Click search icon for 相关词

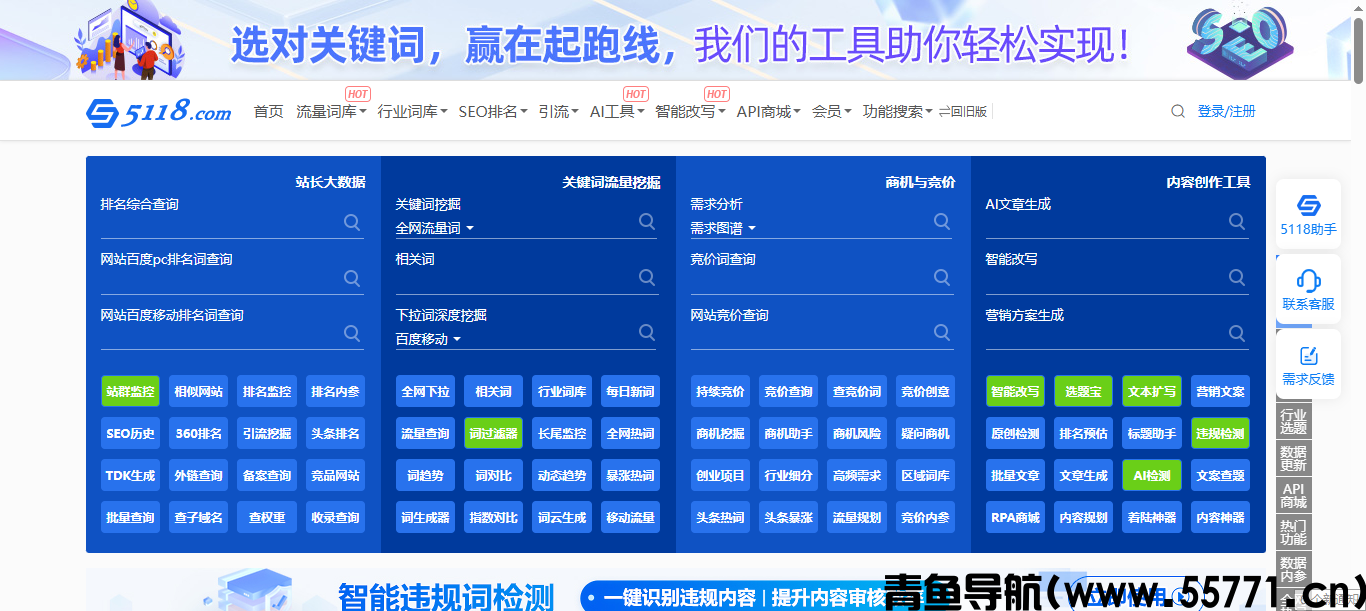(647, 277)
